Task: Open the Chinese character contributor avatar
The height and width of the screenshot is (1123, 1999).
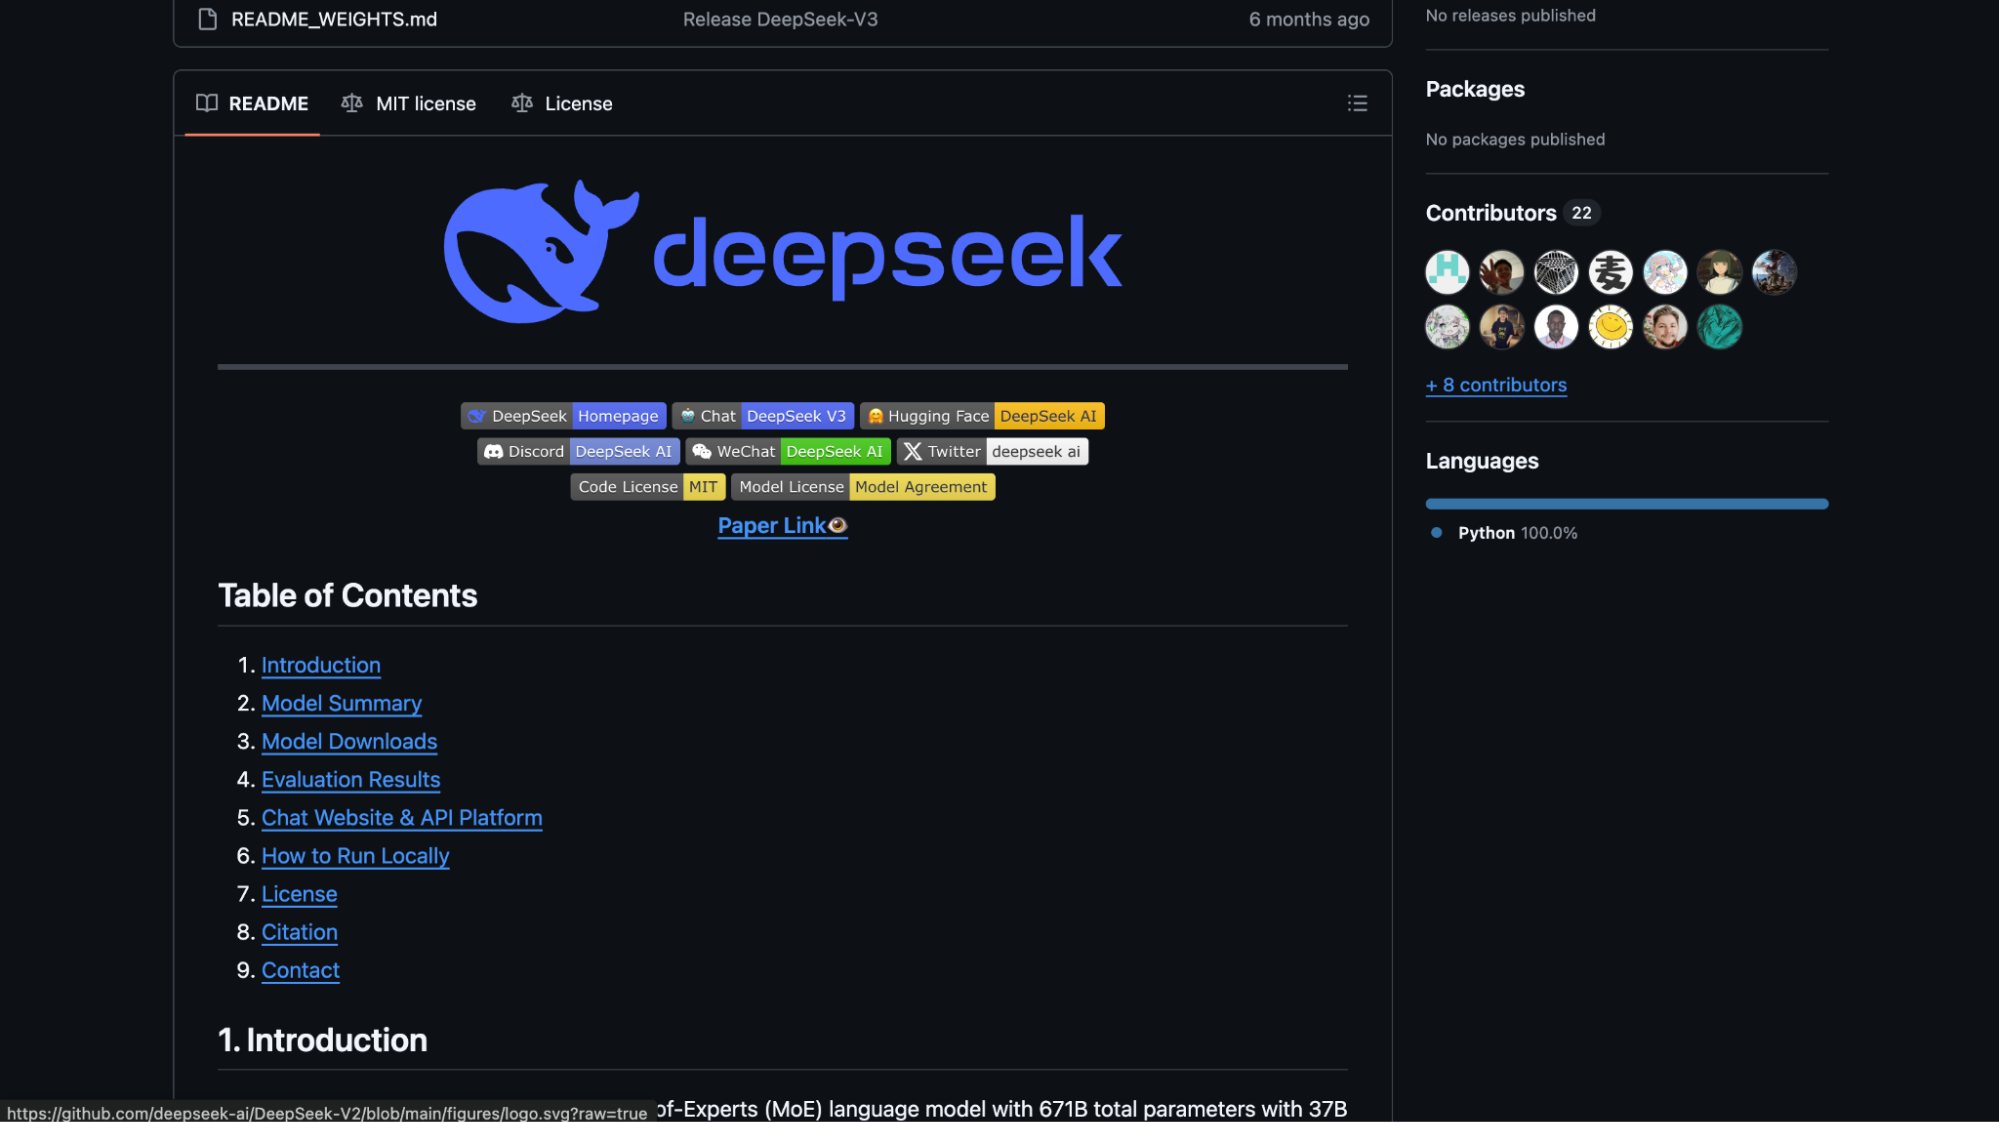Action: coord(1611,272)
